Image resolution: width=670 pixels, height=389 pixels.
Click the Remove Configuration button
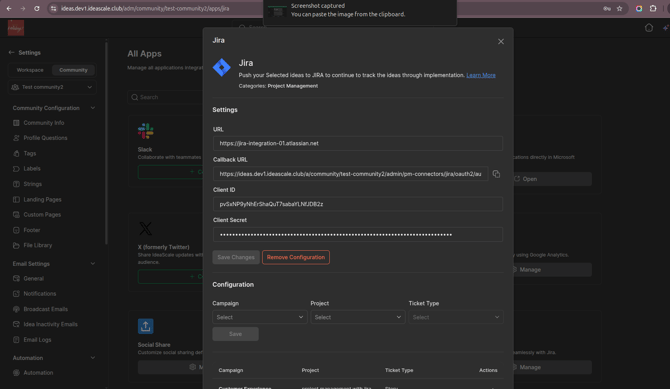296,257
